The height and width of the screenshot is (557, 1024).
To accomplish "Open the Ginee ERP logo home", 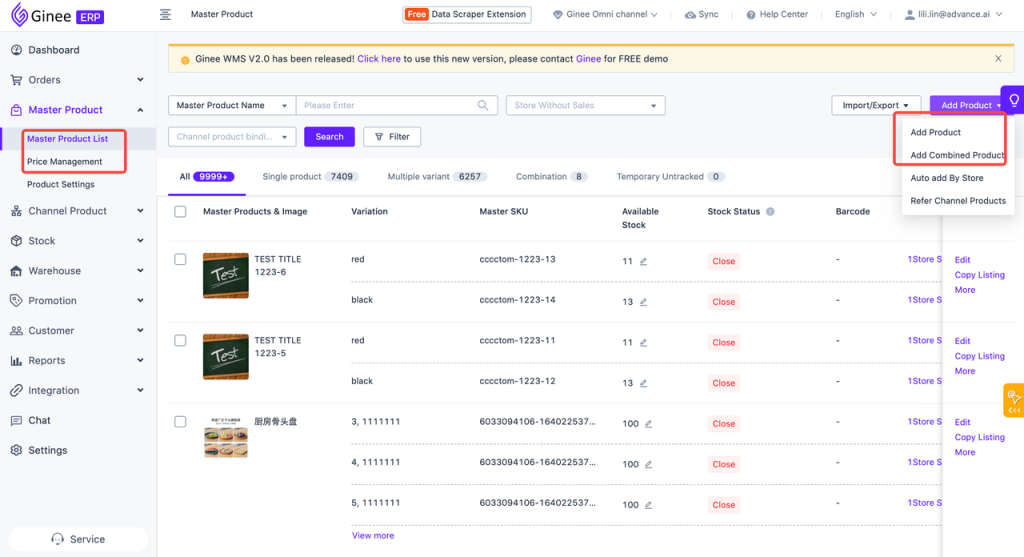I will click(x=57, y=15).
